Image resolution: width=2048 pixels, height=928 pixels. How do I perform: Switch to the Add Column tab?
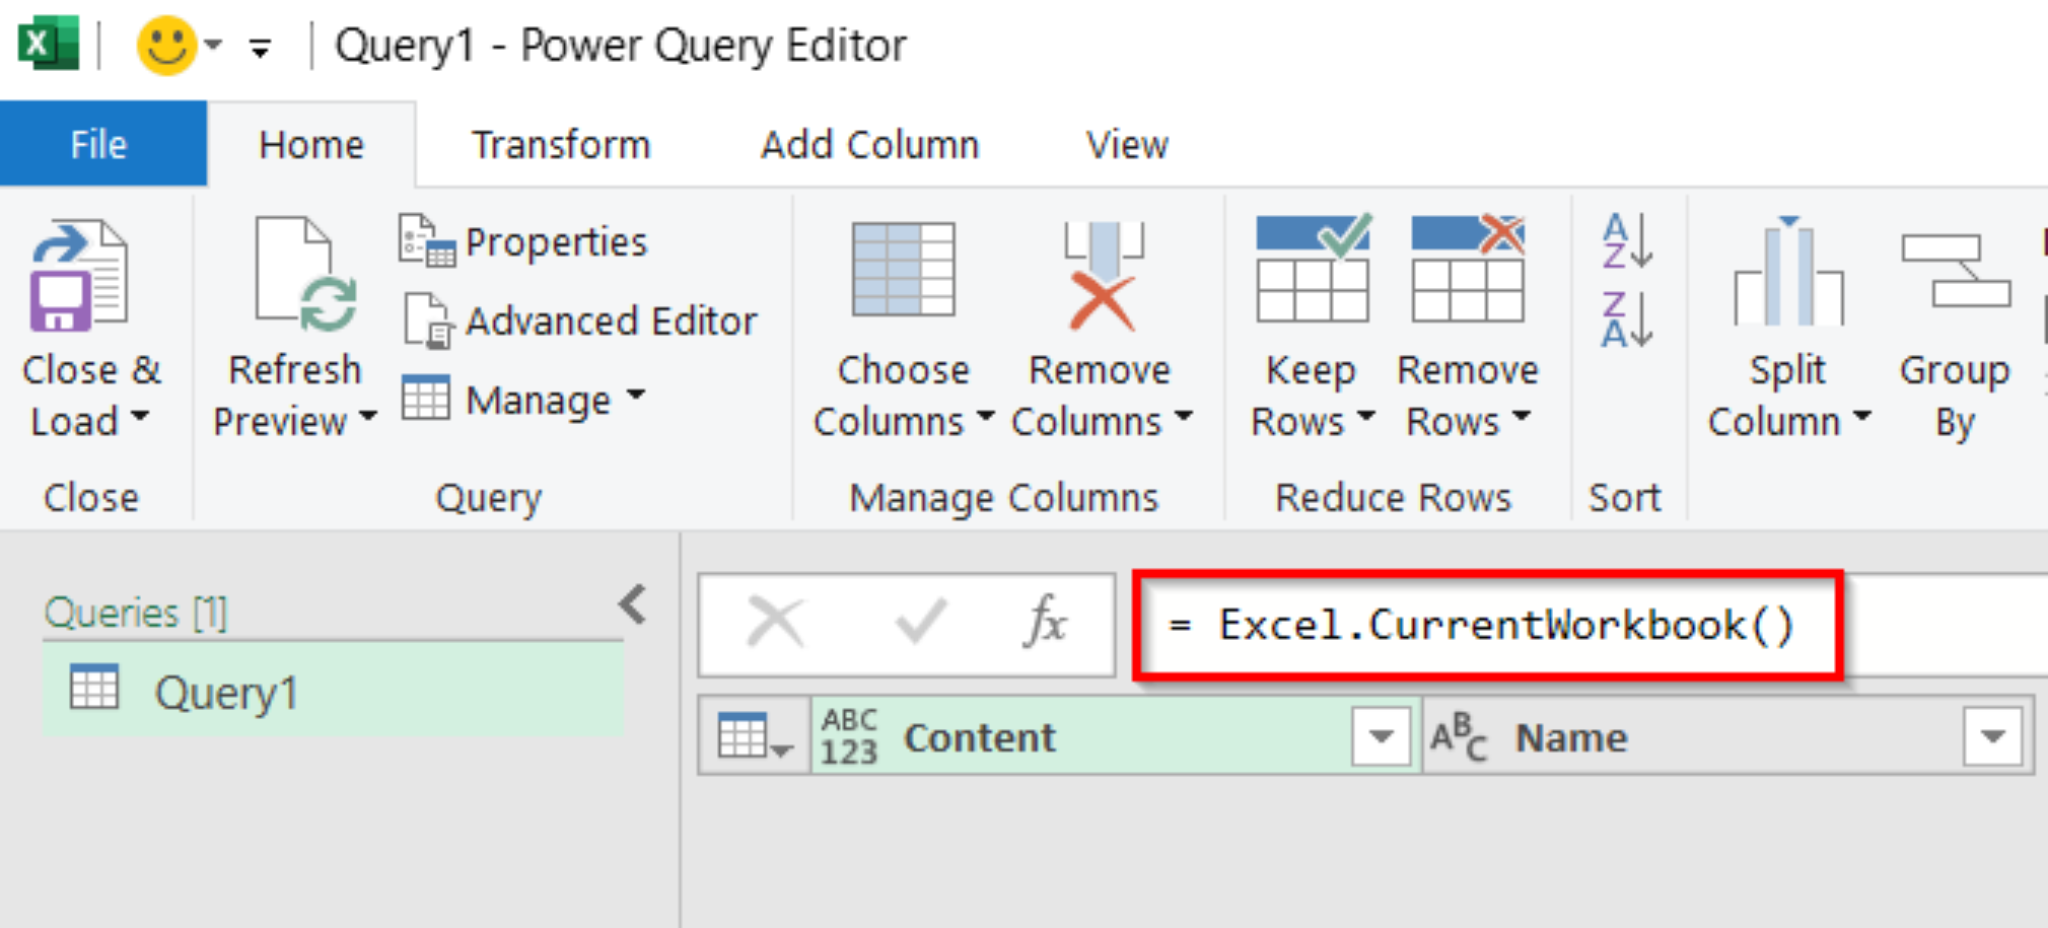point(870,145)
